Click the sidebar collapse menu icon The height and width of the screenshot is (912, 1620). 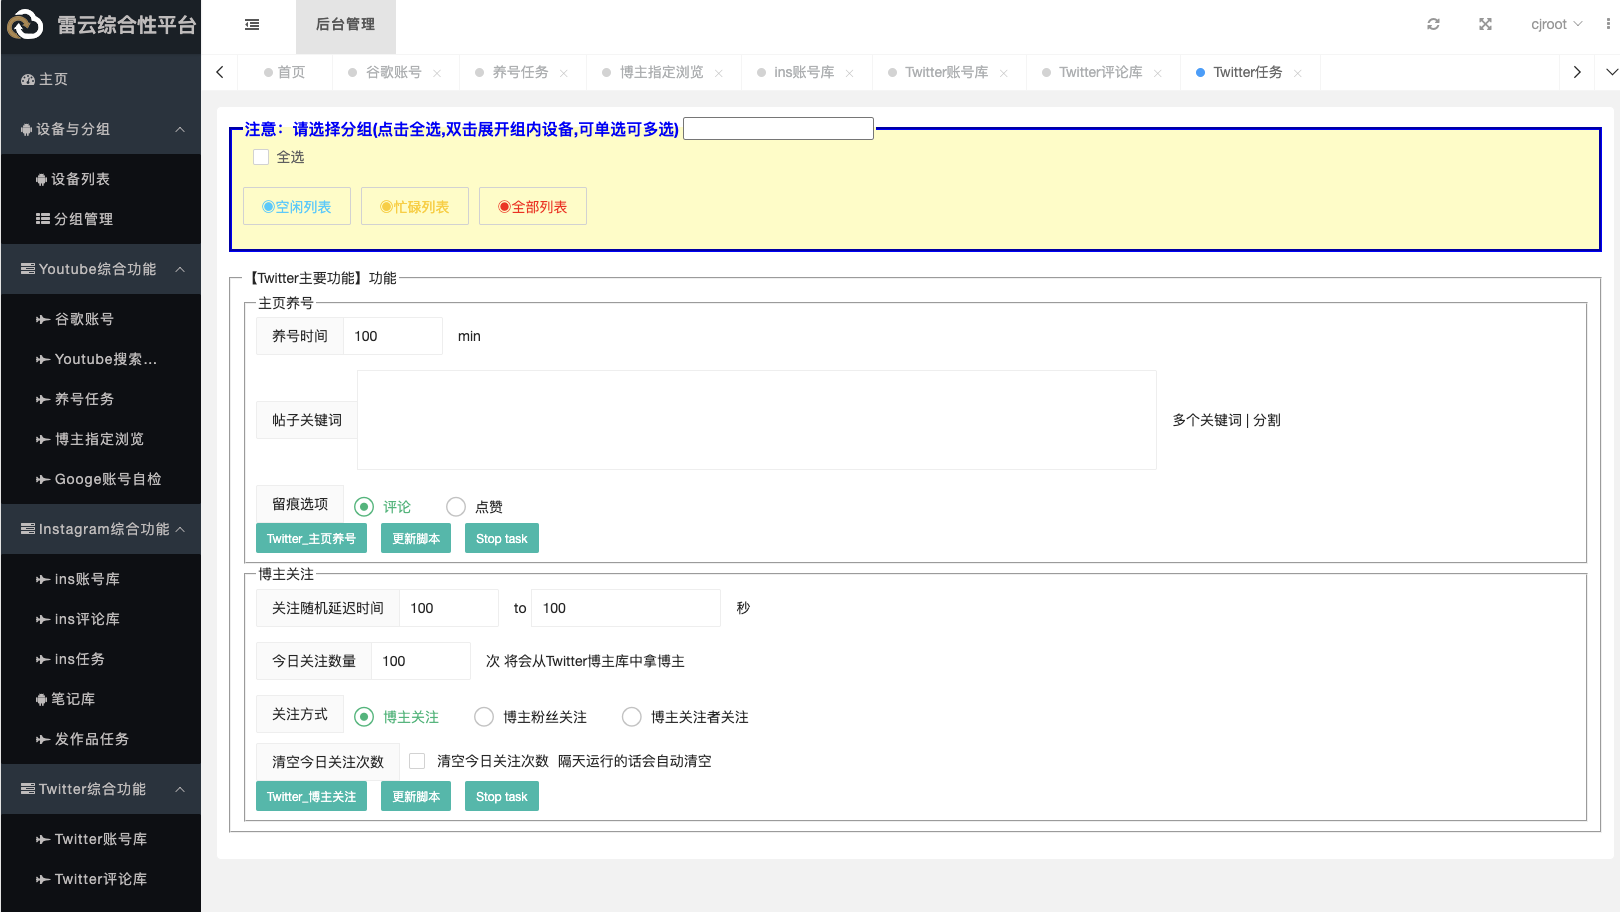click(x=252, y=25)
